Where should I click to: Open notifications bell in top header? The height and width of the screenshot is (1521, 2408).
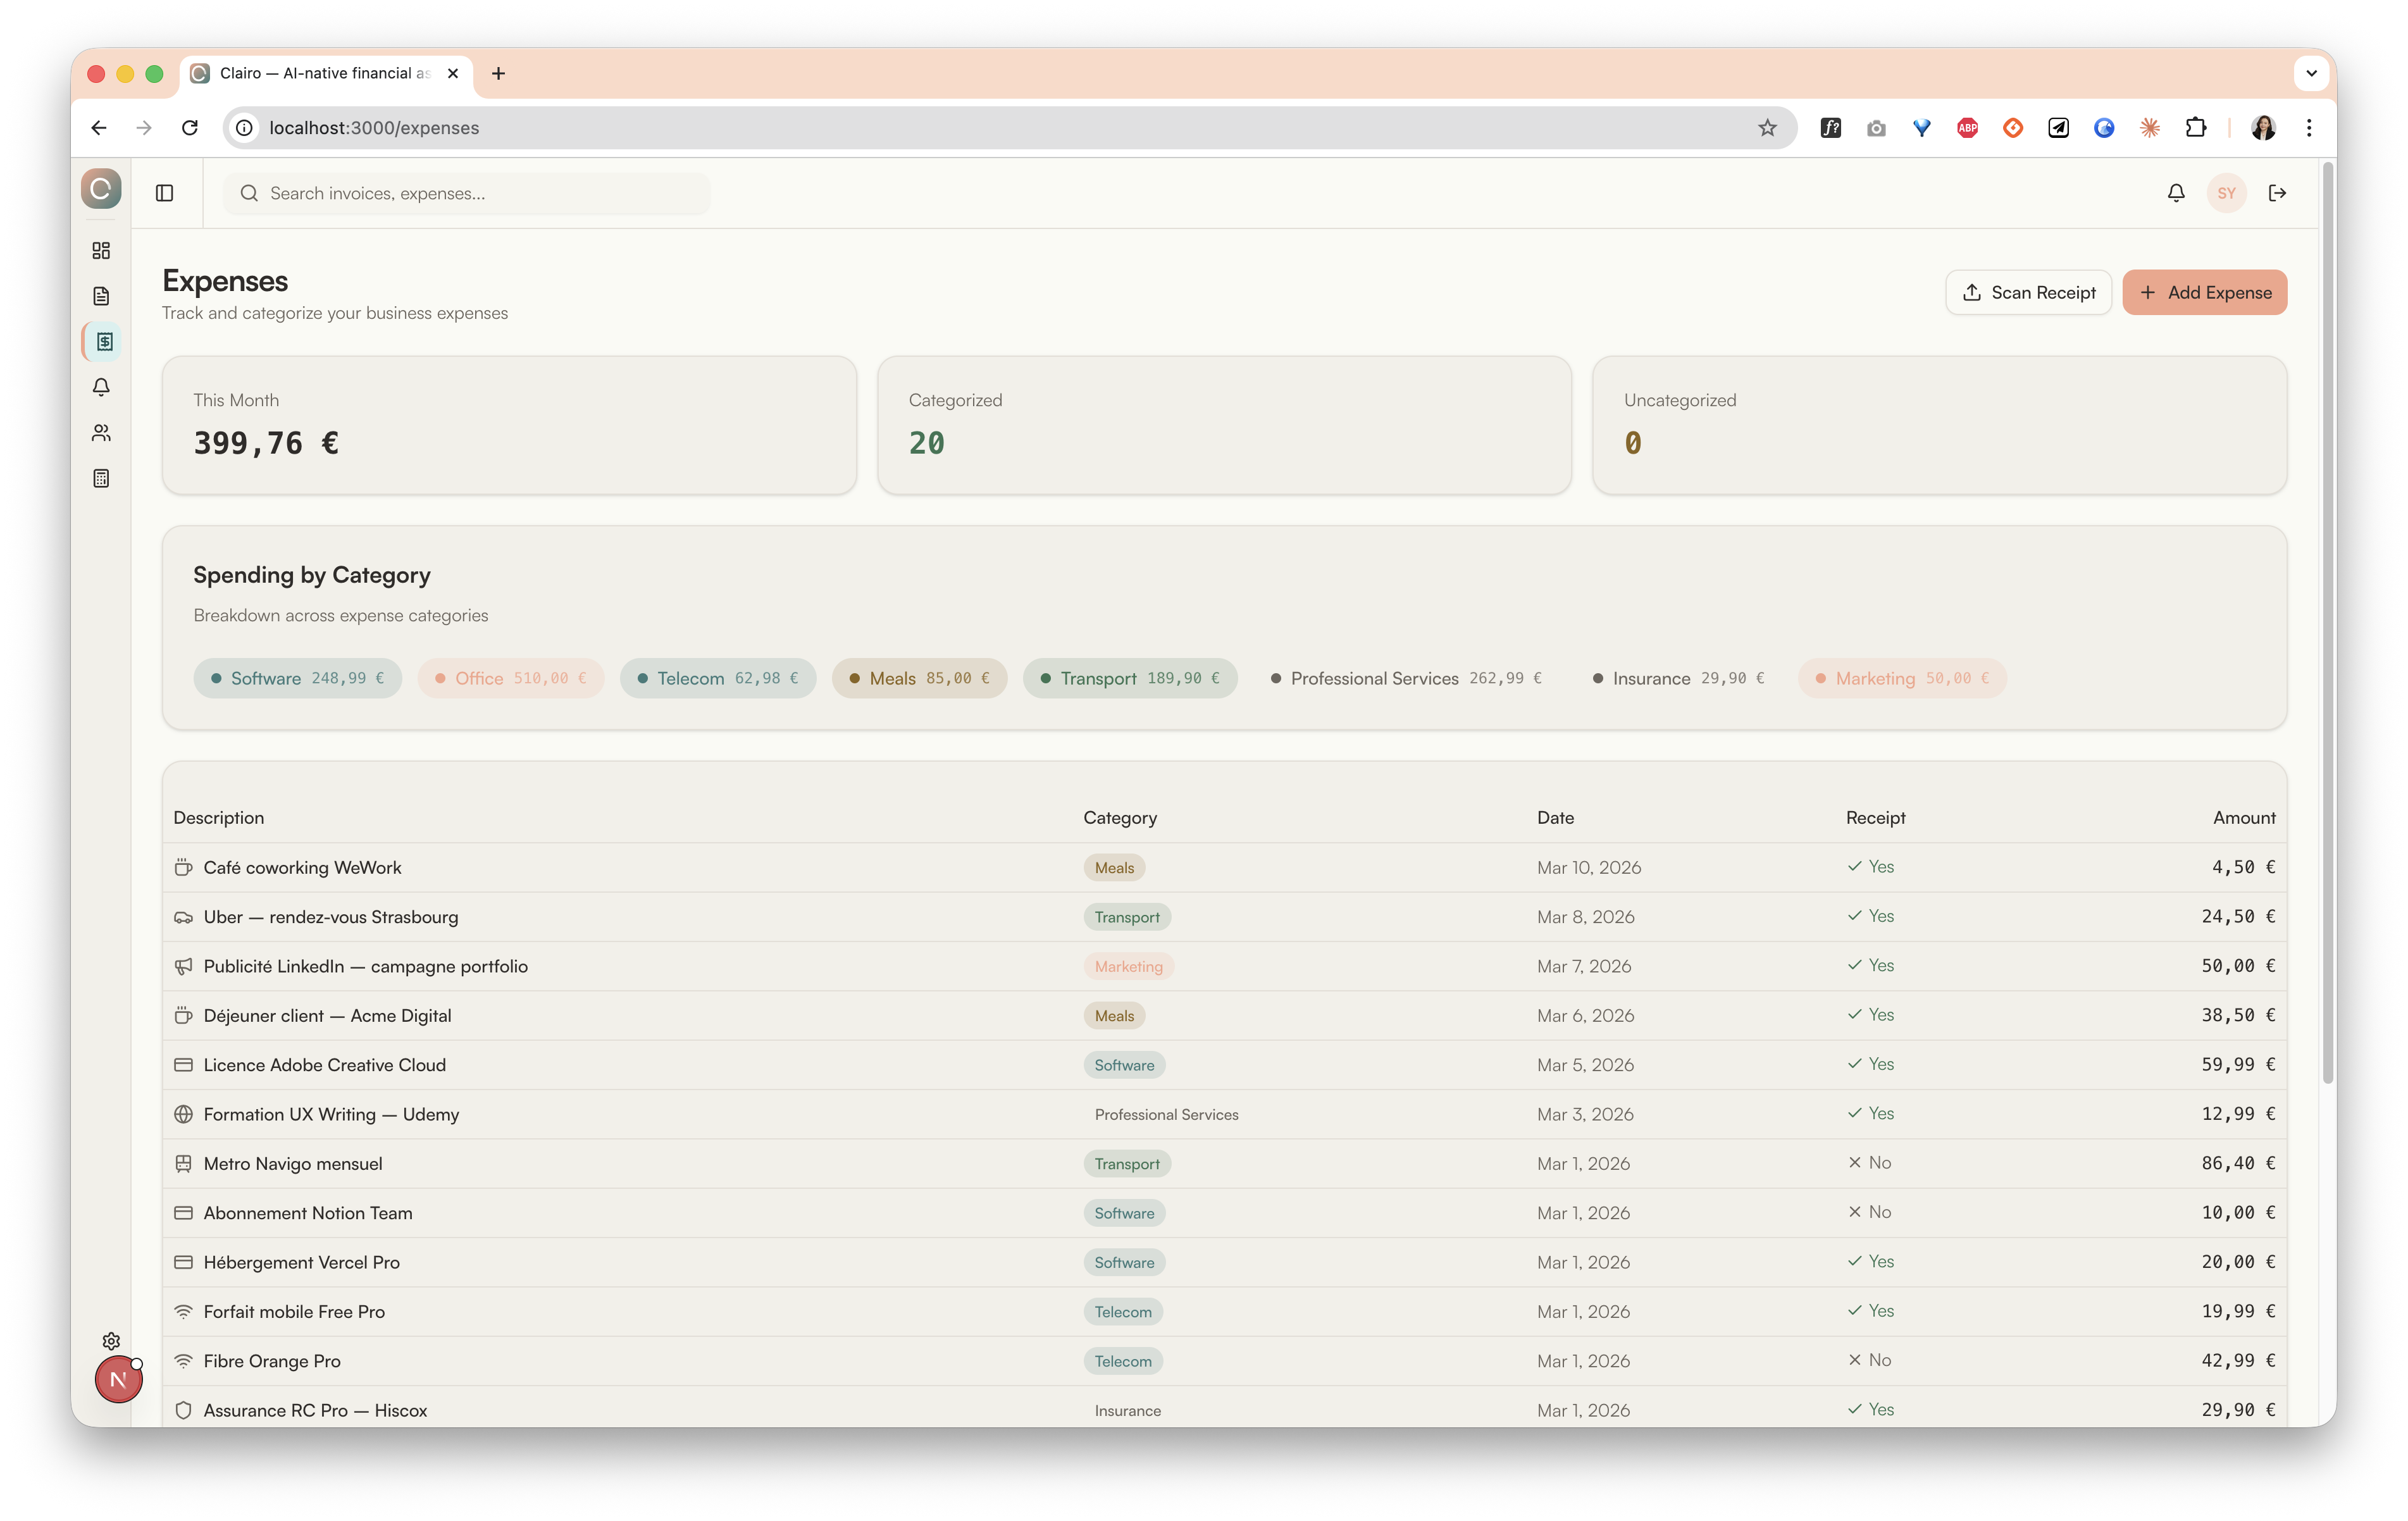tap(2176, 193)
